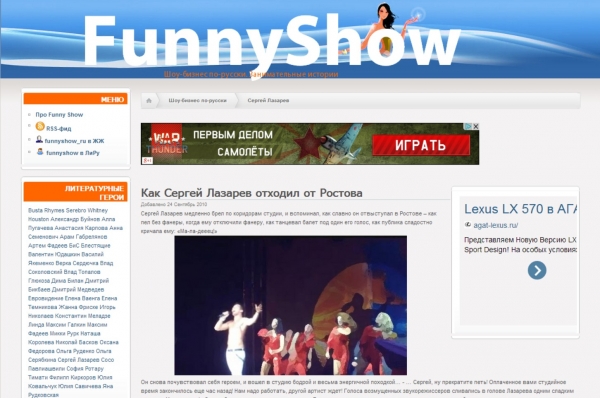
Task: Select the Busta Rhymes tag link
Action: (x=46, y=210)
